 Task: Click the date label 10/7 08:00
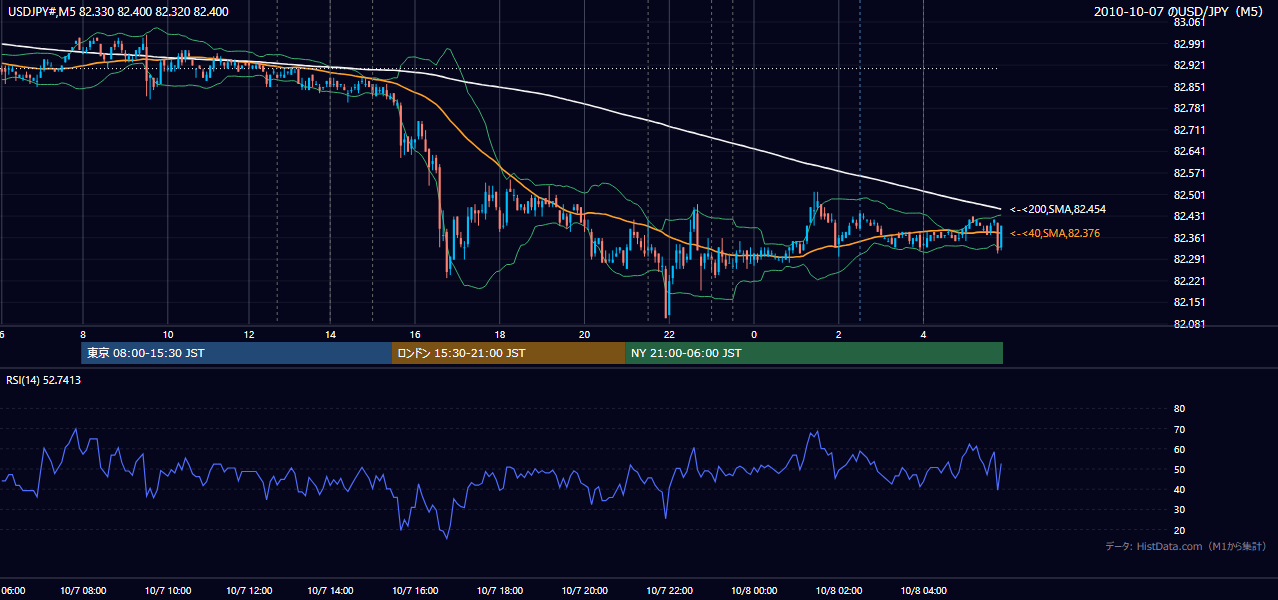click(82, 591)
